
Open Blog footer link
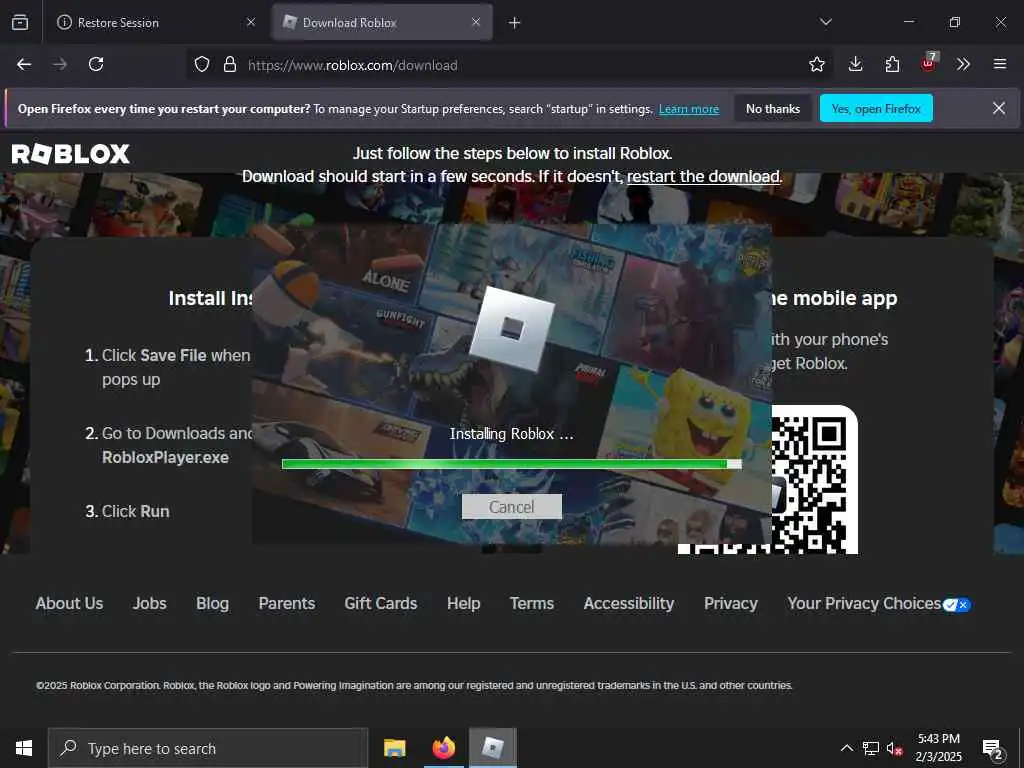(x=212, y=603)
